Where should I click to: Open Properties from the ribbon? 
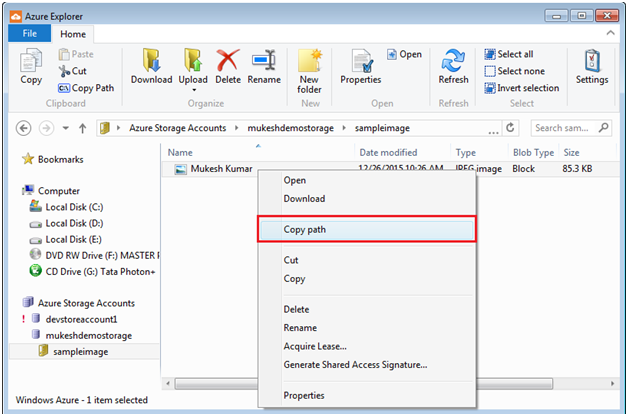click(x=360, y=66)
